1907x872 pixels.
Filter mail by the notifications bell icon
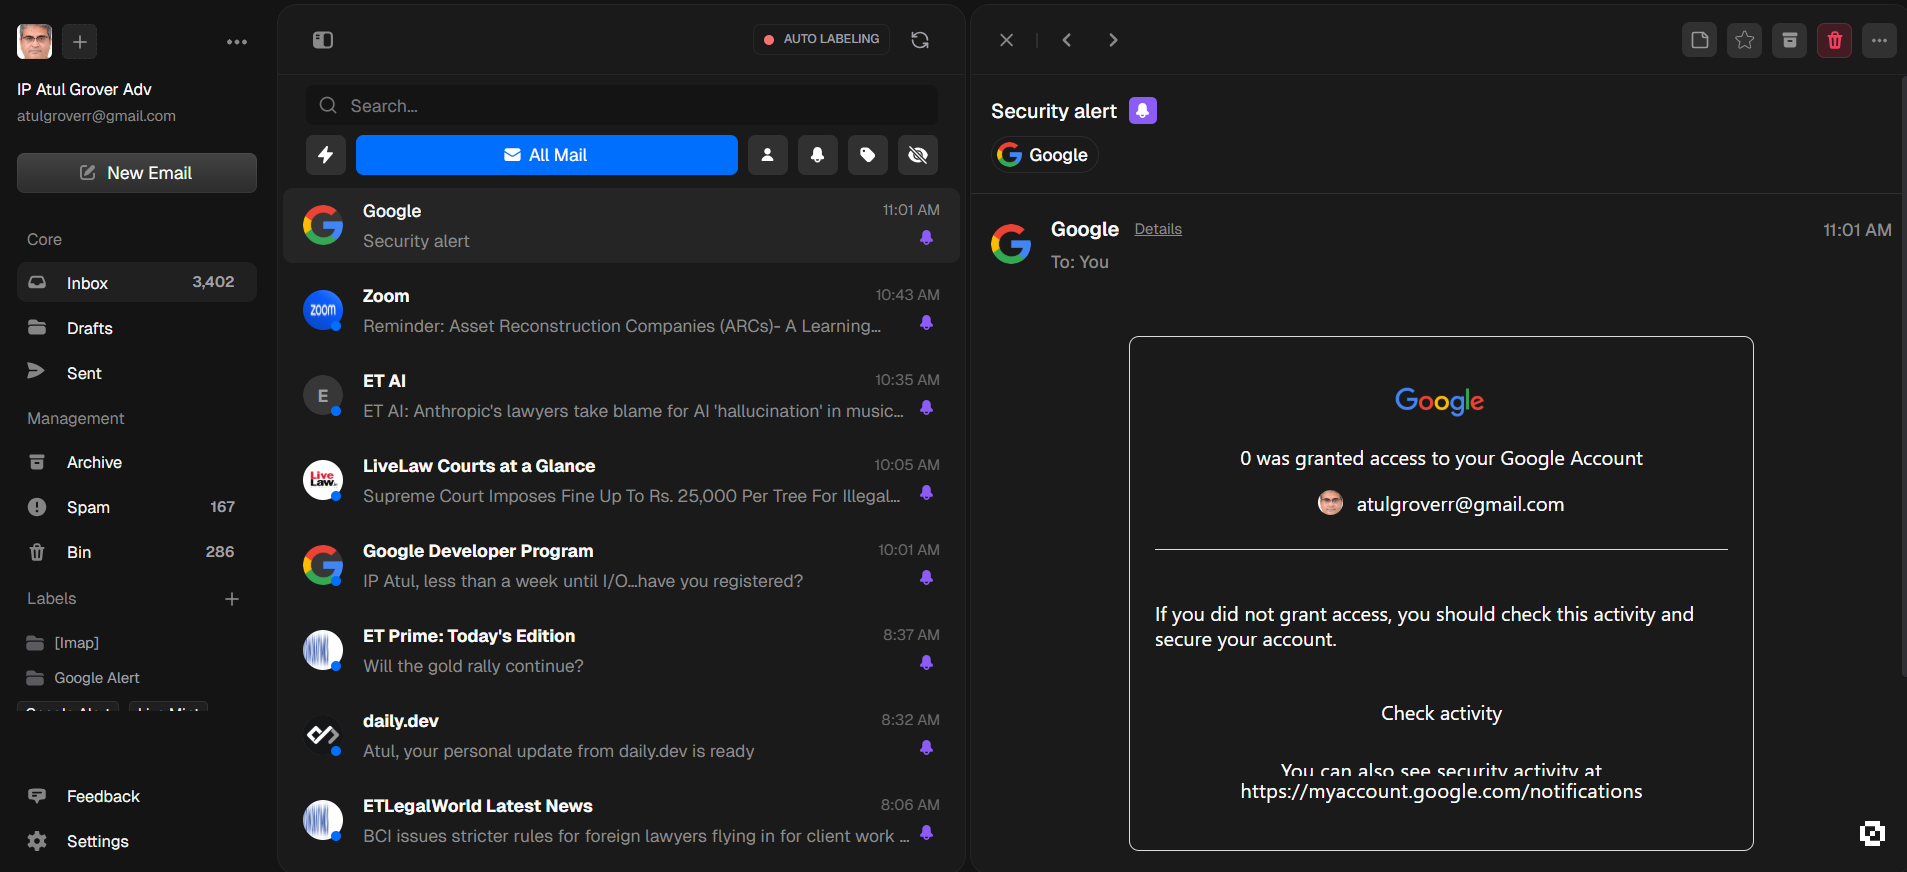[818, 155]
